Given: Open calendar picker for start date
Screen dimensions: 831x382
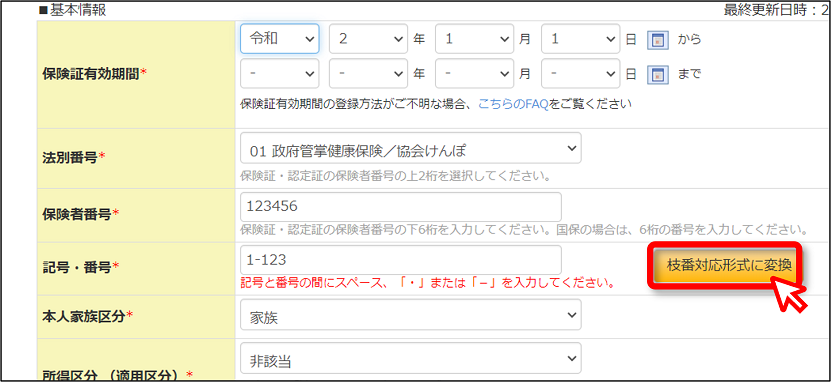Looking at the screenshot, I should 658,40.
